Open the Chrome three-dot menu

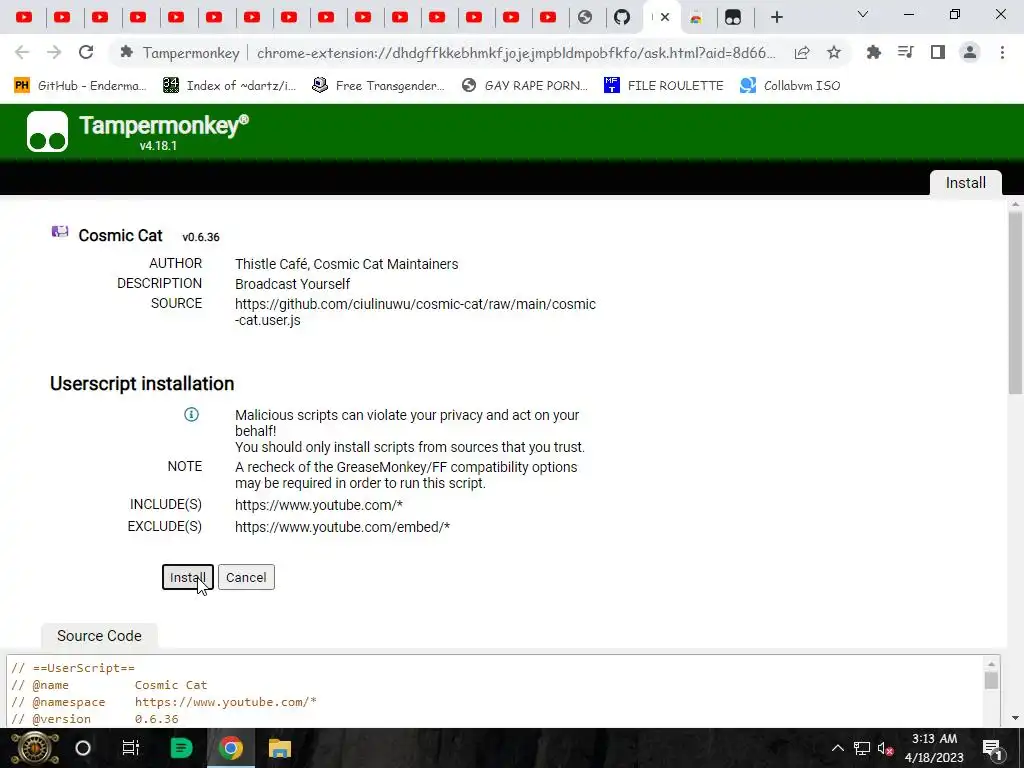(x=1002, y=52)
